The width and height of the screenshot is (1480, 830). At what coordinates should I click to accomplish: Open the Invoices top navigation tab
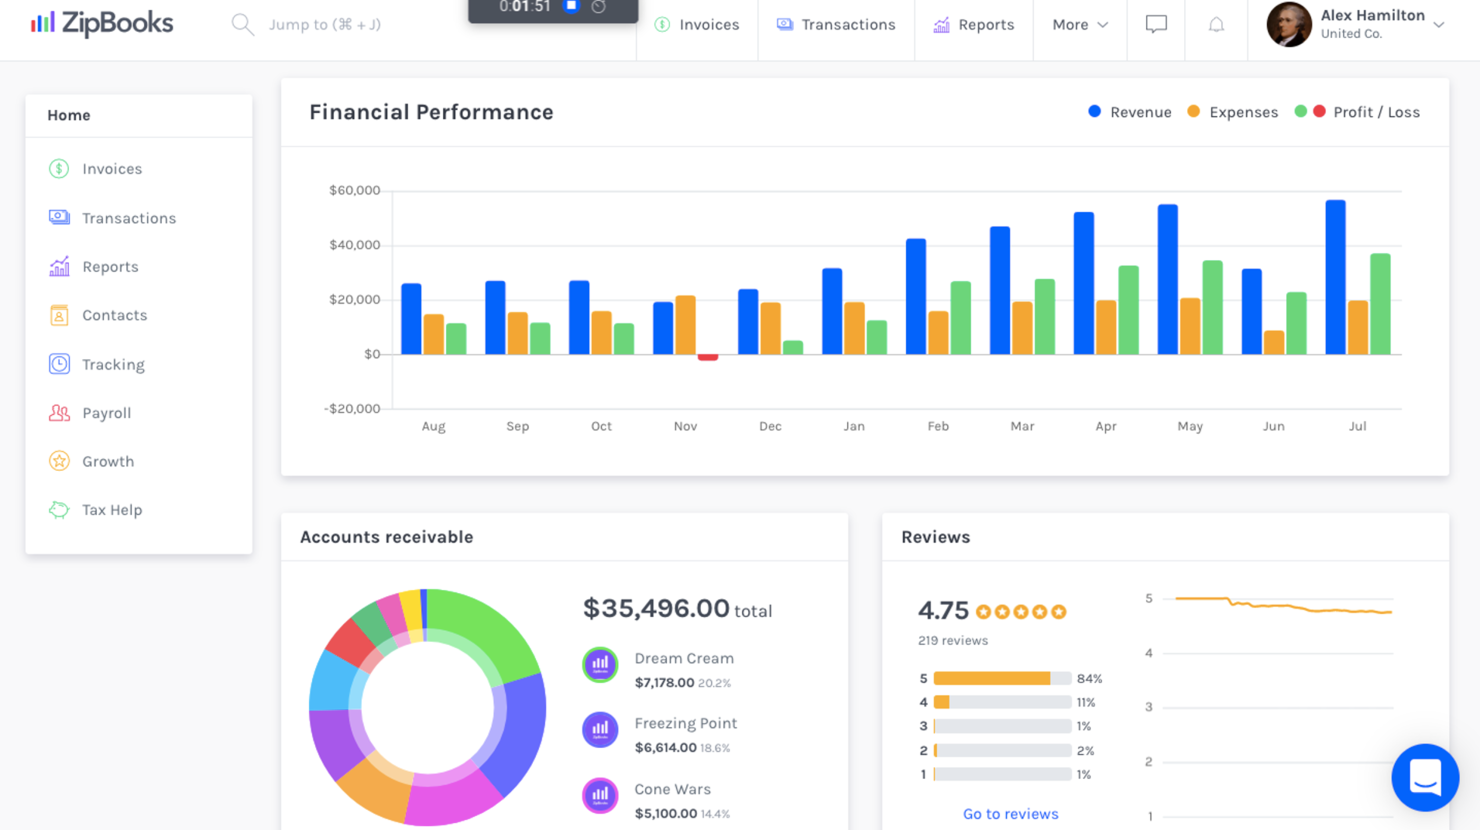(697, 24)
